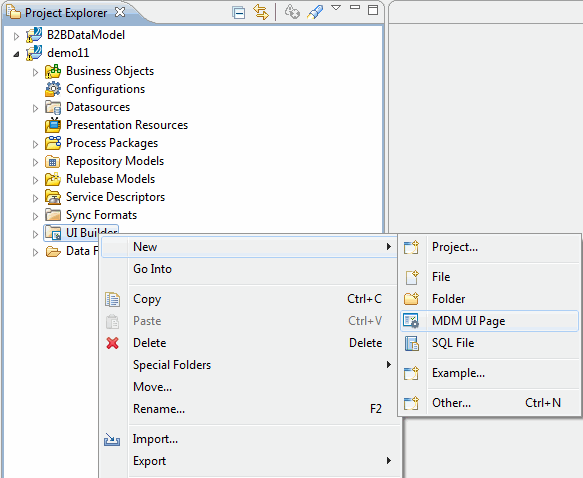Toggle Link with Editor icon
This screenshot has height=478, width=583.
261,12
